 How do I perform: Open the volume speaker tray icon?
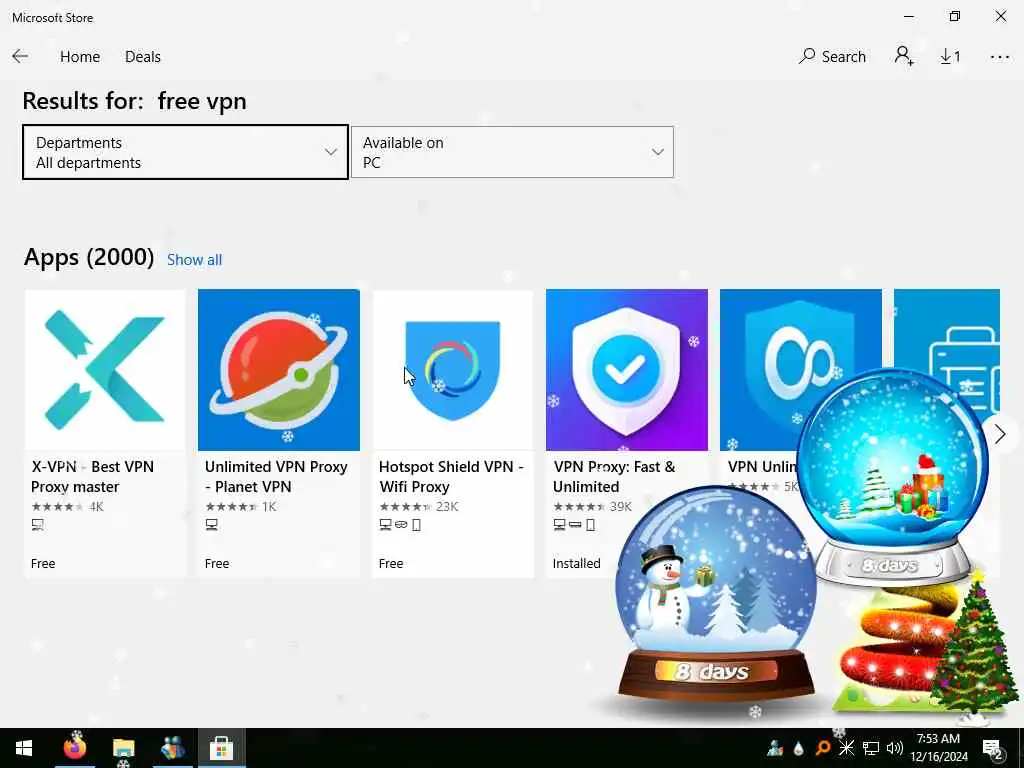(x=895, y=748)
